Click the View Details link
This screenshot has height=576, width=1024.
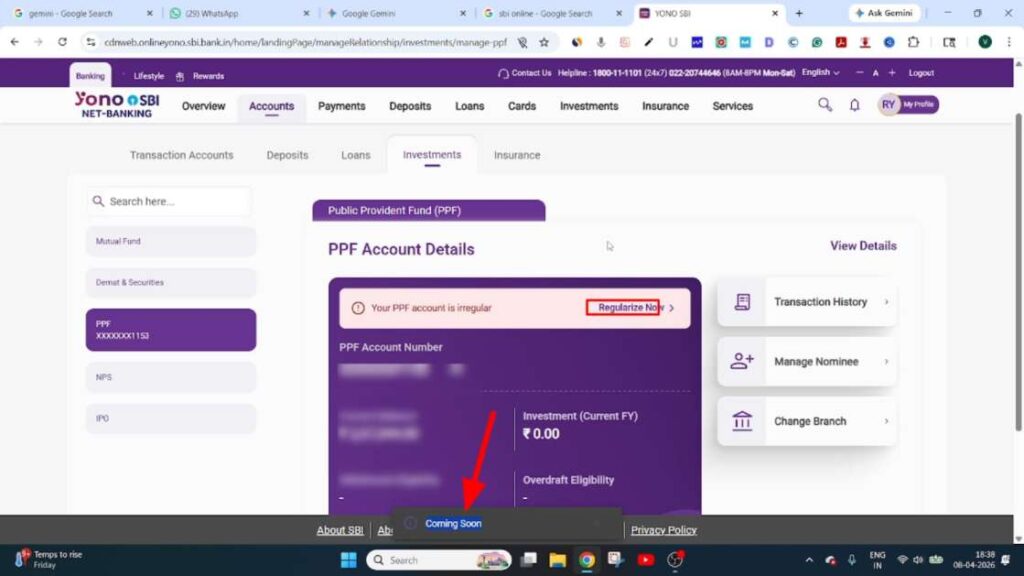coord(863,246)
